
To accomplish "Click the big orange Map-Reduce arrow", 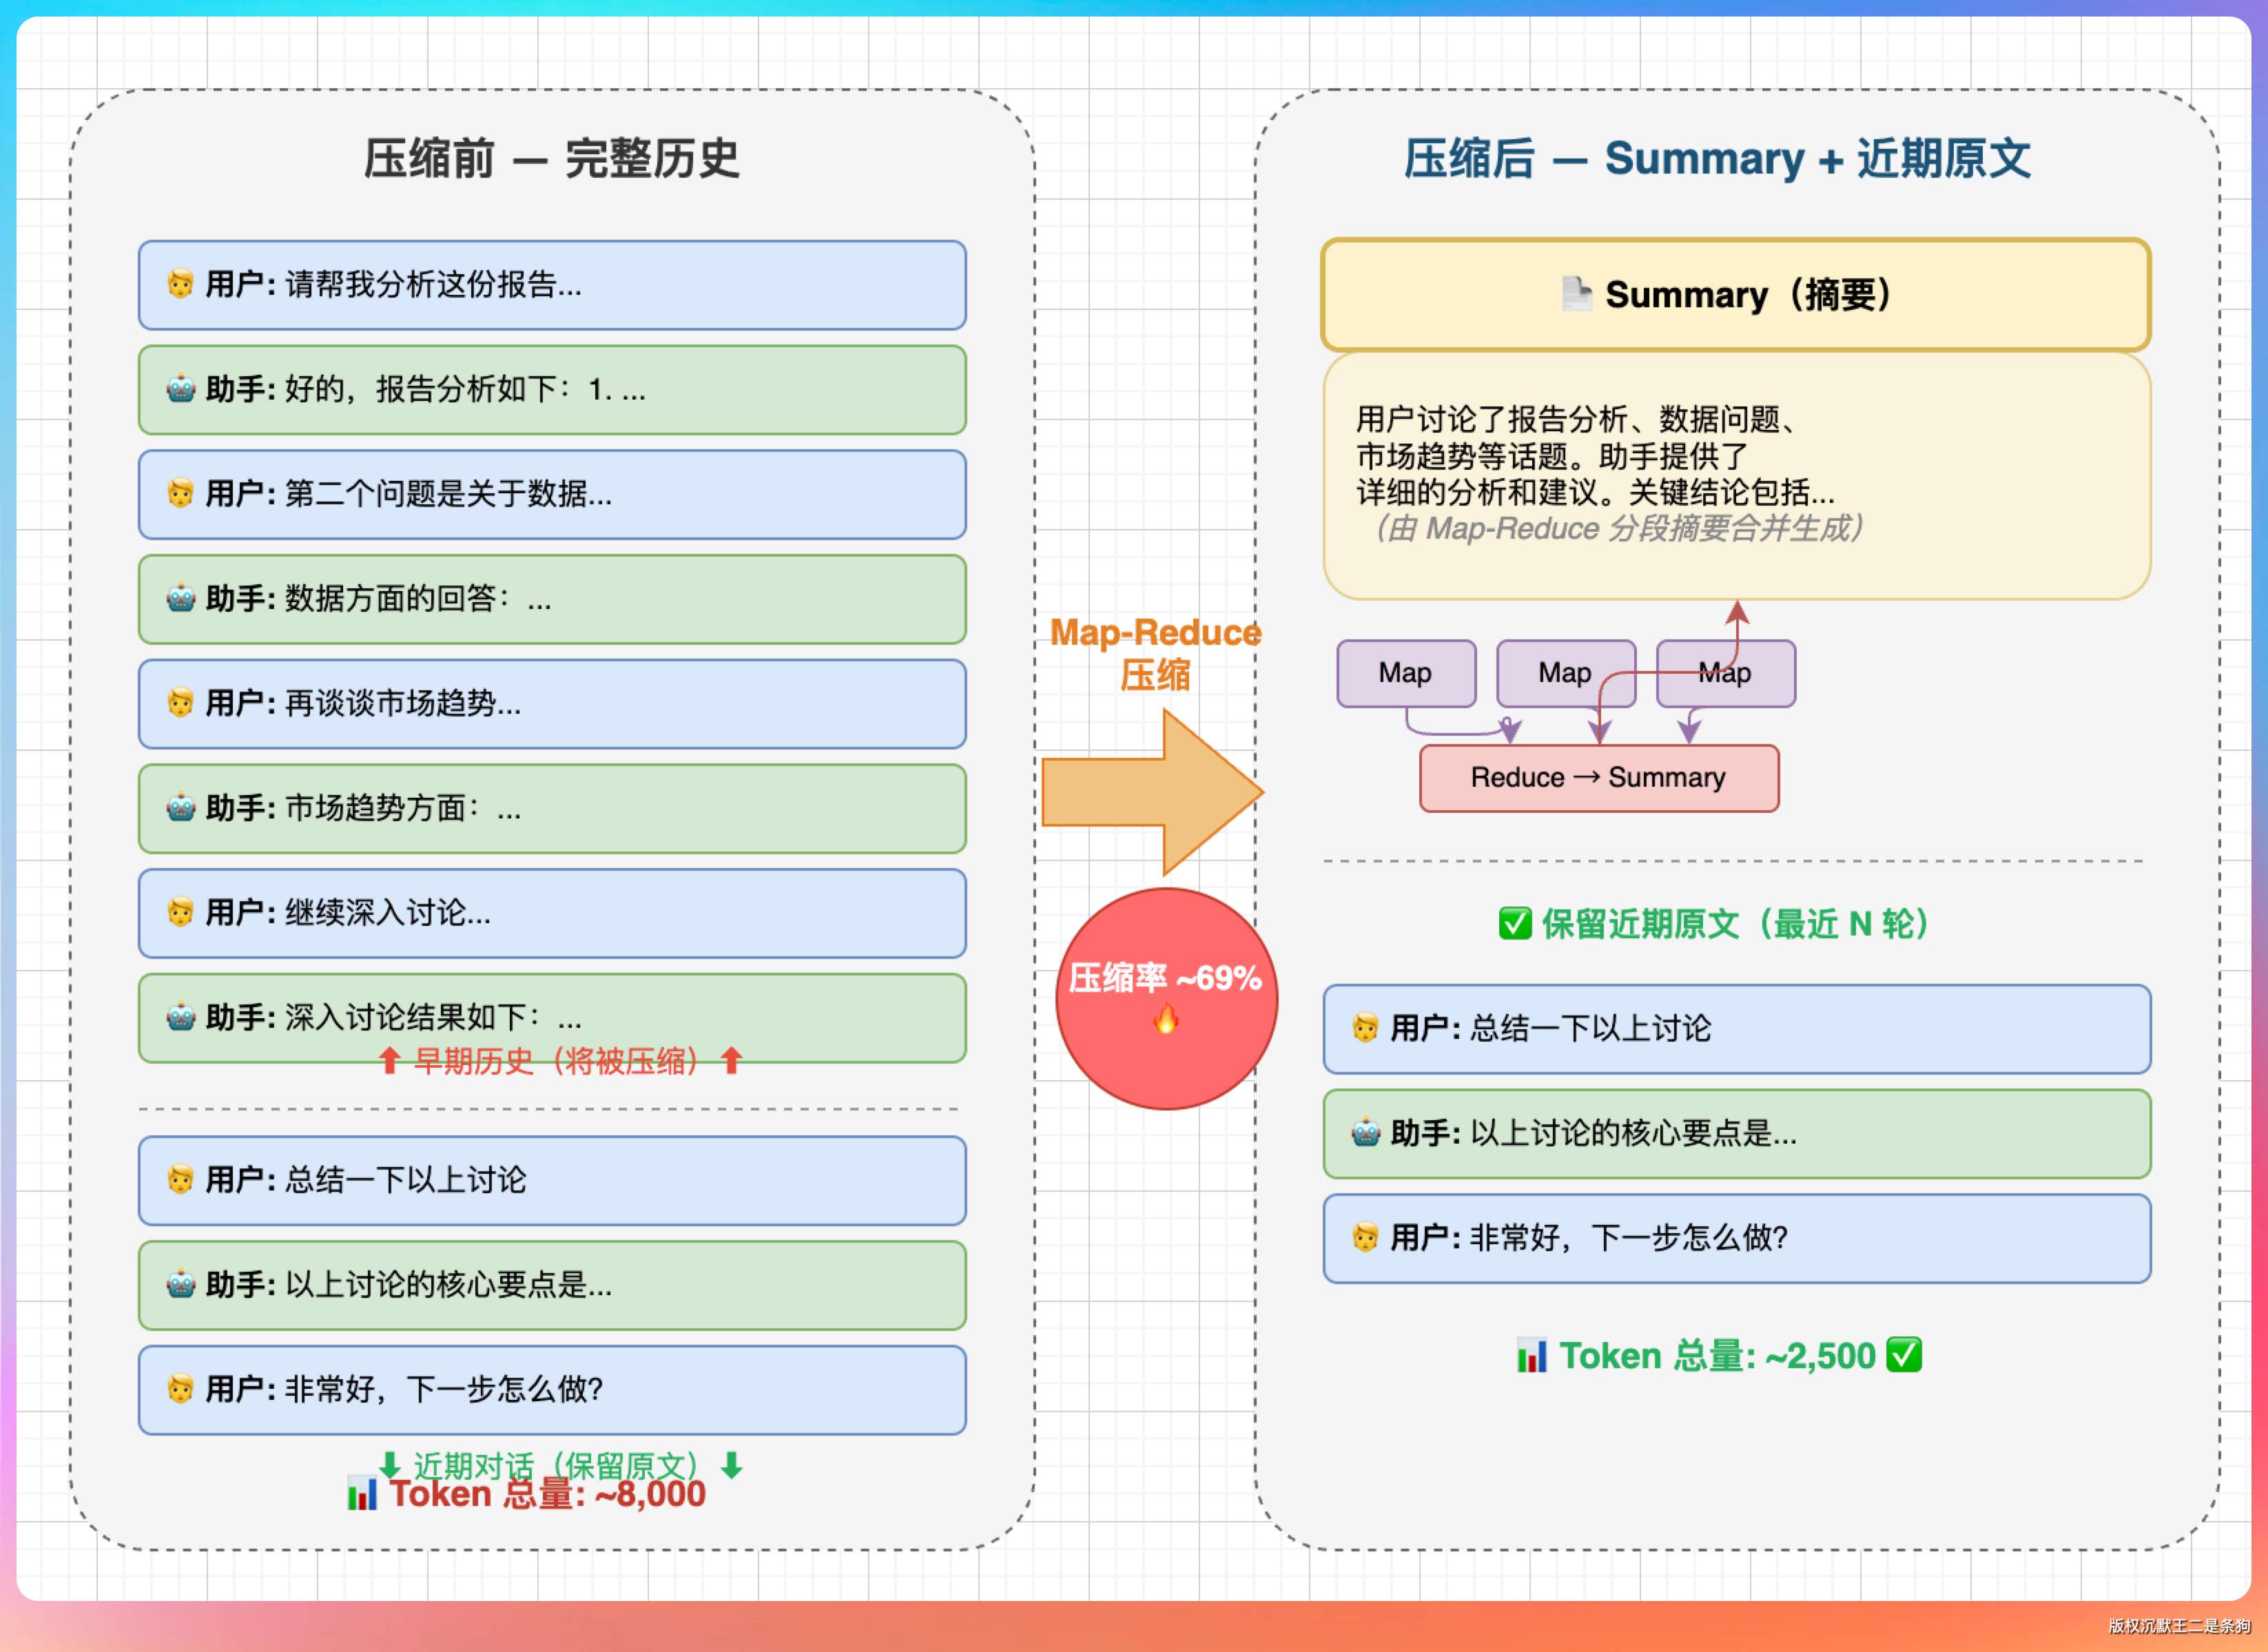I will 1153,792.
